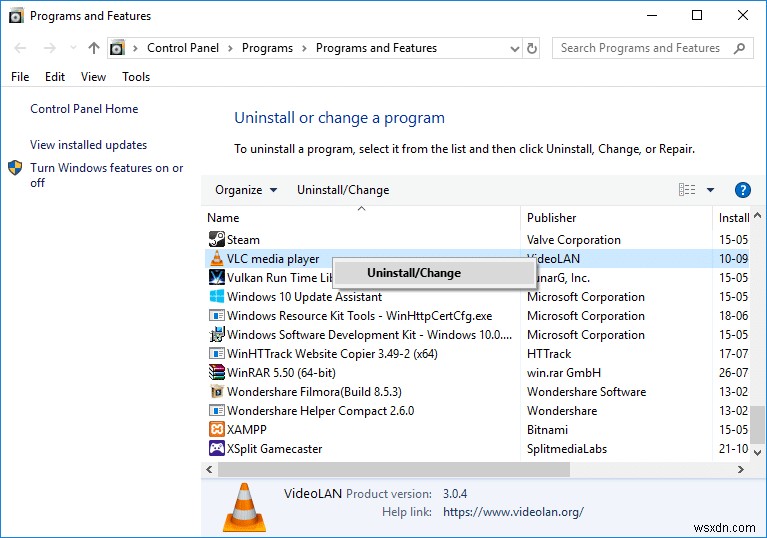
Task: Expand chevron after Programs breadcrumb
Action: tap(304, 48)
